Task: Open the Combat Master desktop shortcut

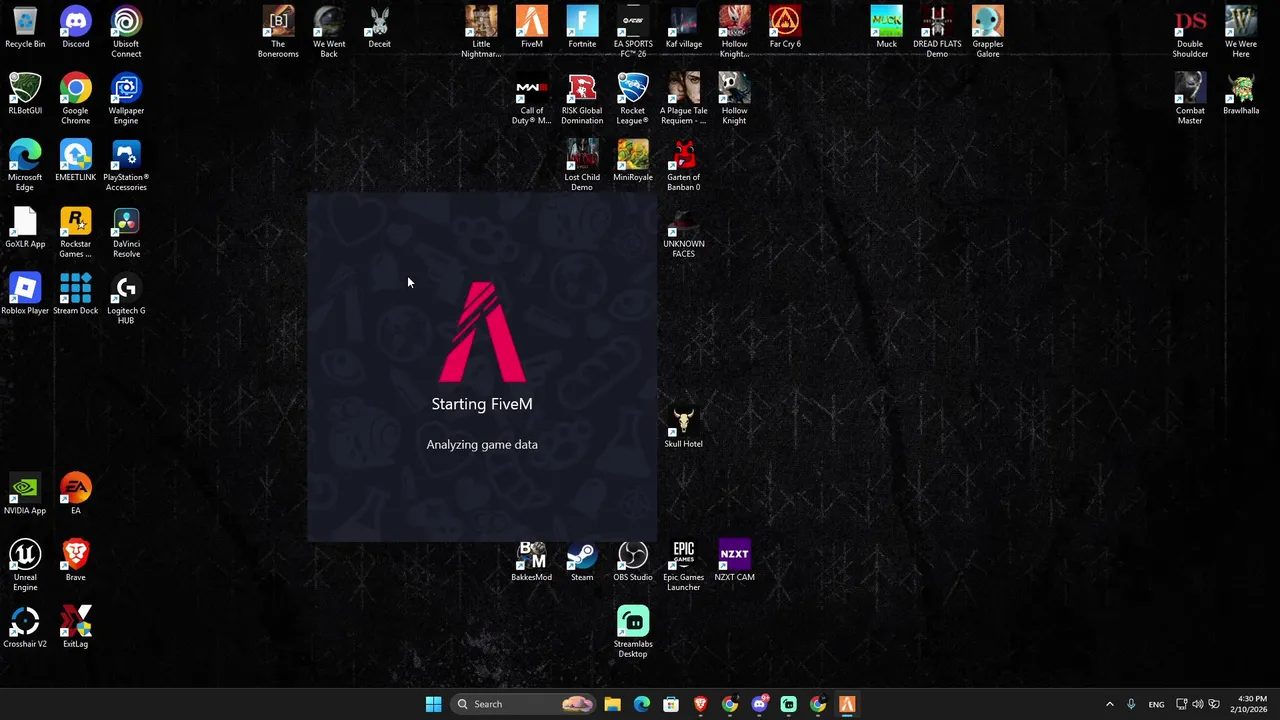Action: point(1190,99)
